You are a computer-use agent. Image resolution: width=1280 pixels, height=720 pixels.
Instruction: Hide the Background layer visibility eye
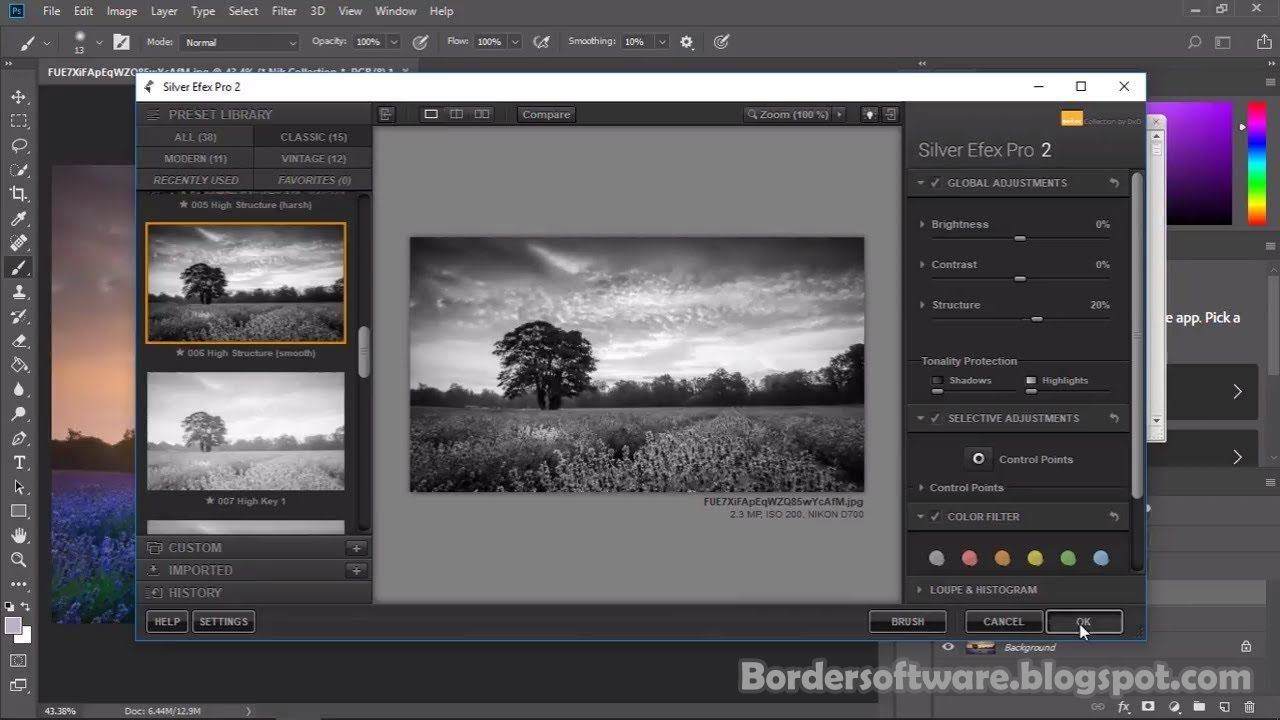click(948, 647)
